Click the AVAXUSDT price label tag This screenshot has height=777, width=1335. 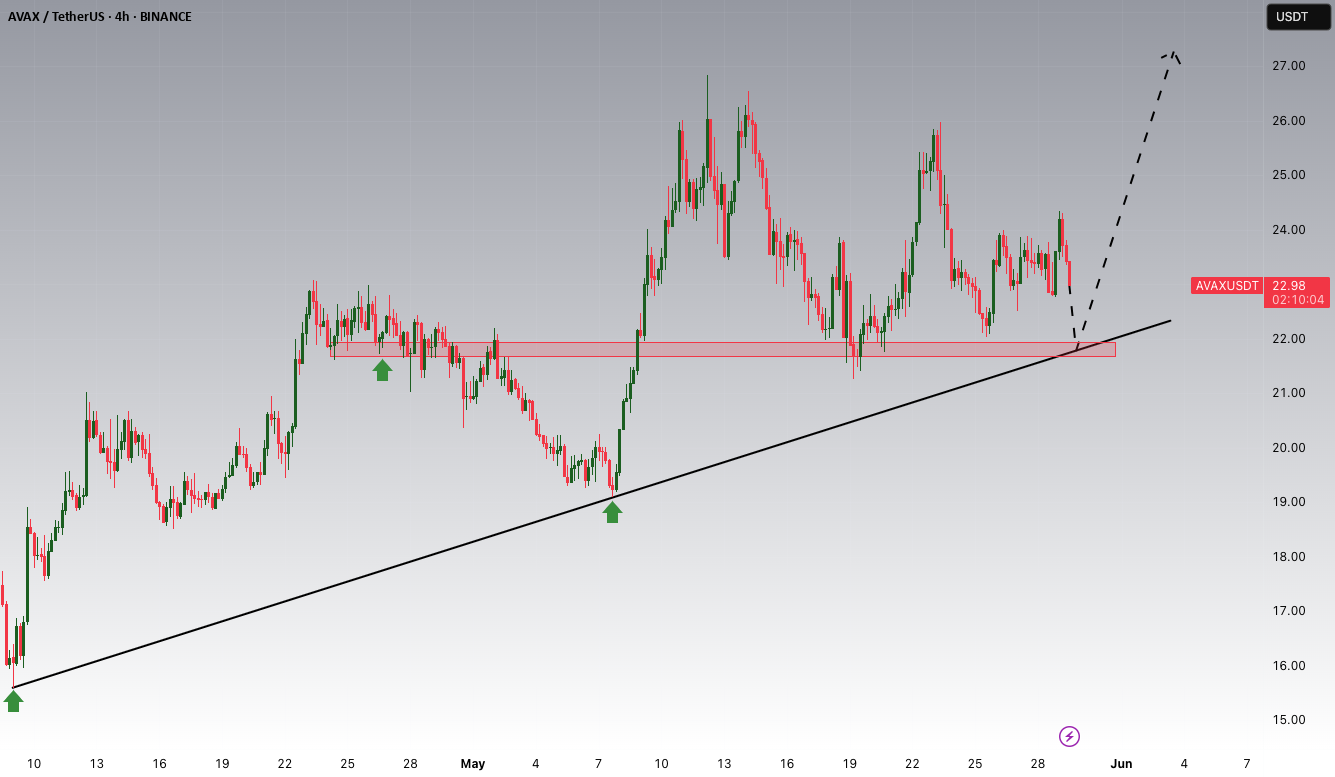click(1227, 286)
